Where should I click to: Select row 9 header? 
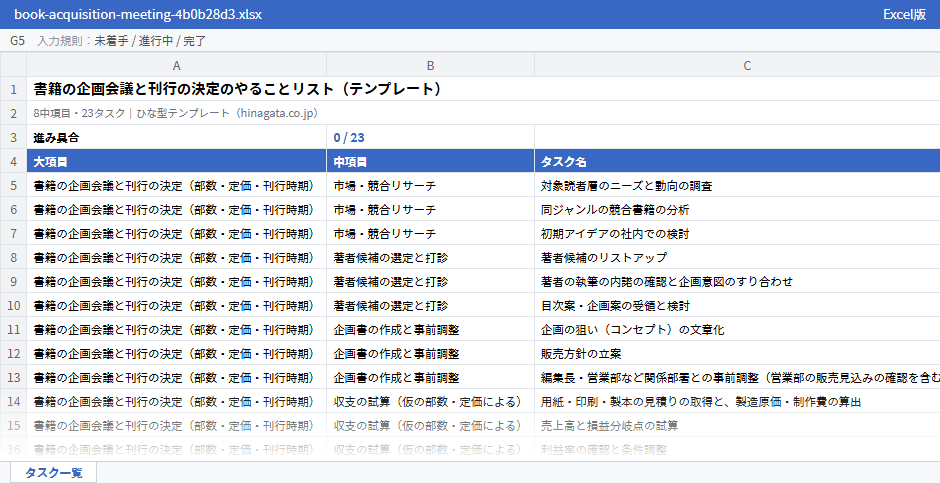pos(13,281)
